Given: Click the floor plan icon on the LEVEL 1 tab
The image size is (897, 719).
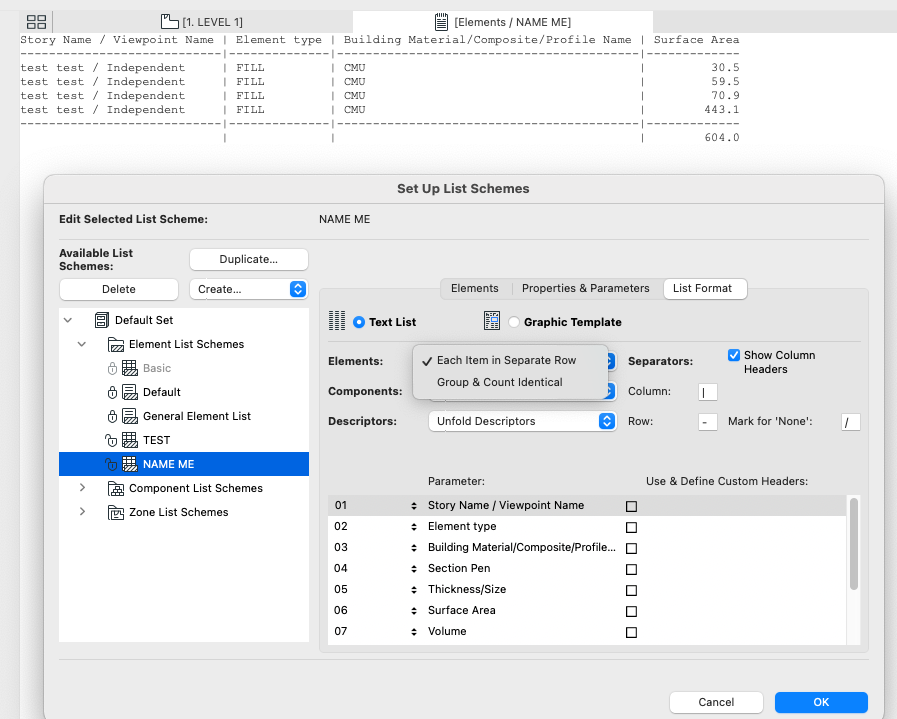Looking at the screenshot, I should pos(169,22).
